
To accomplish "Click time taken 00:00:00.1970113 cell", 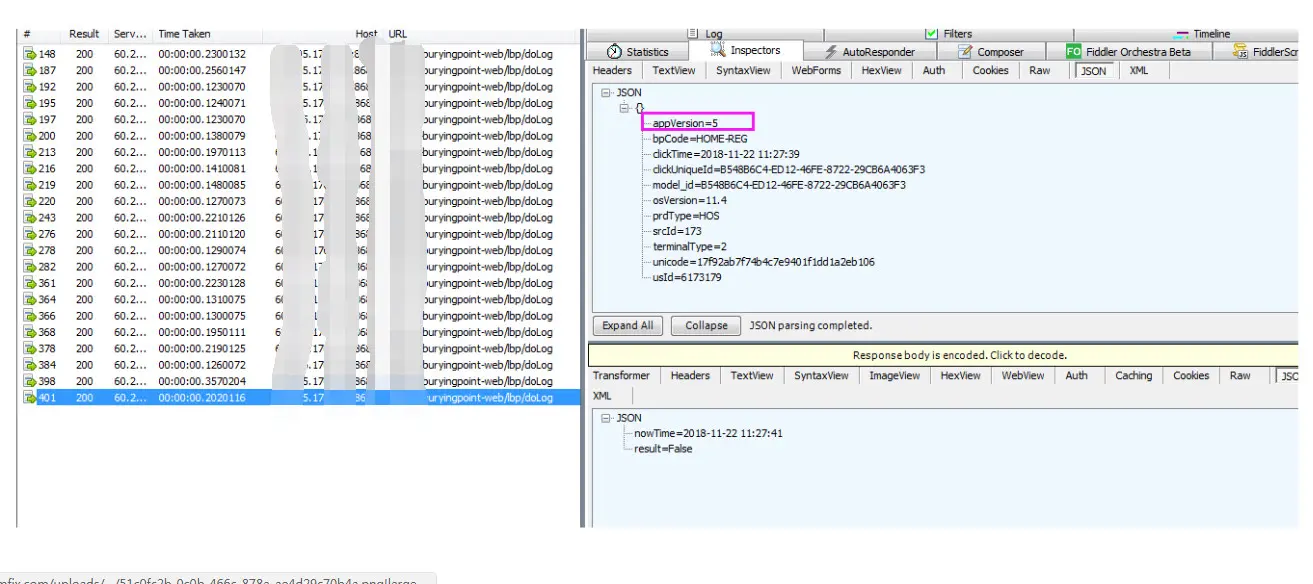I will coord(202,152).
